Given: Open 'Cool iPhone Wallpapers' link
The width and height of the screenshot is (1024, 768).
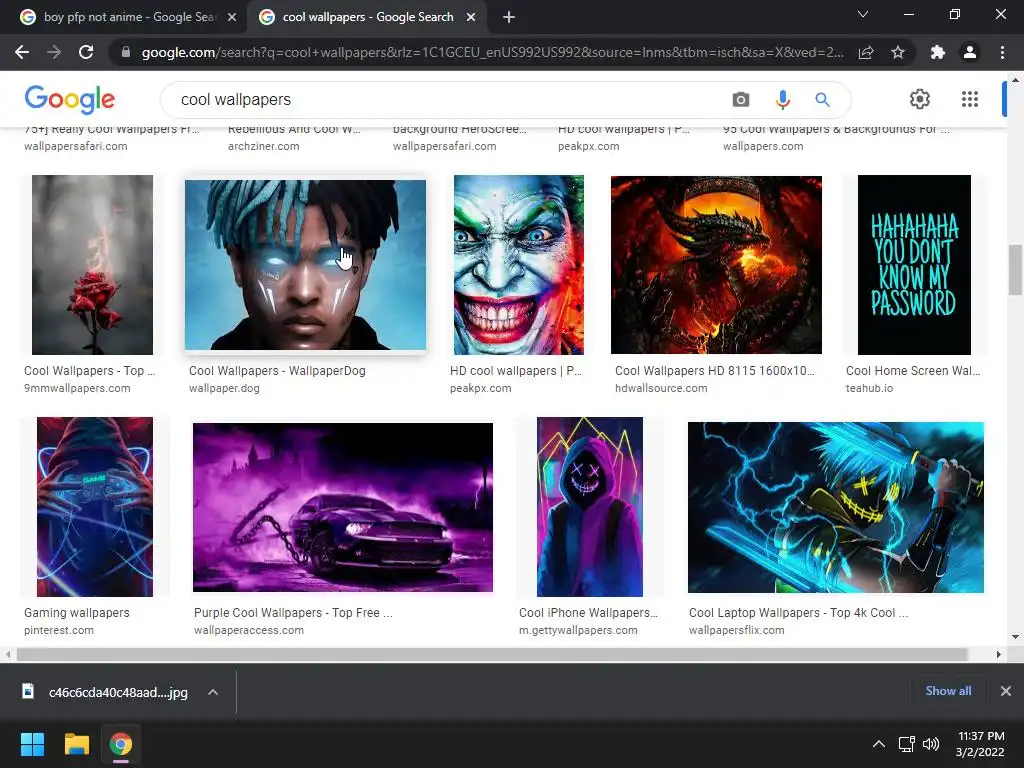Looking at the screenshot, I should pos(588,613).
